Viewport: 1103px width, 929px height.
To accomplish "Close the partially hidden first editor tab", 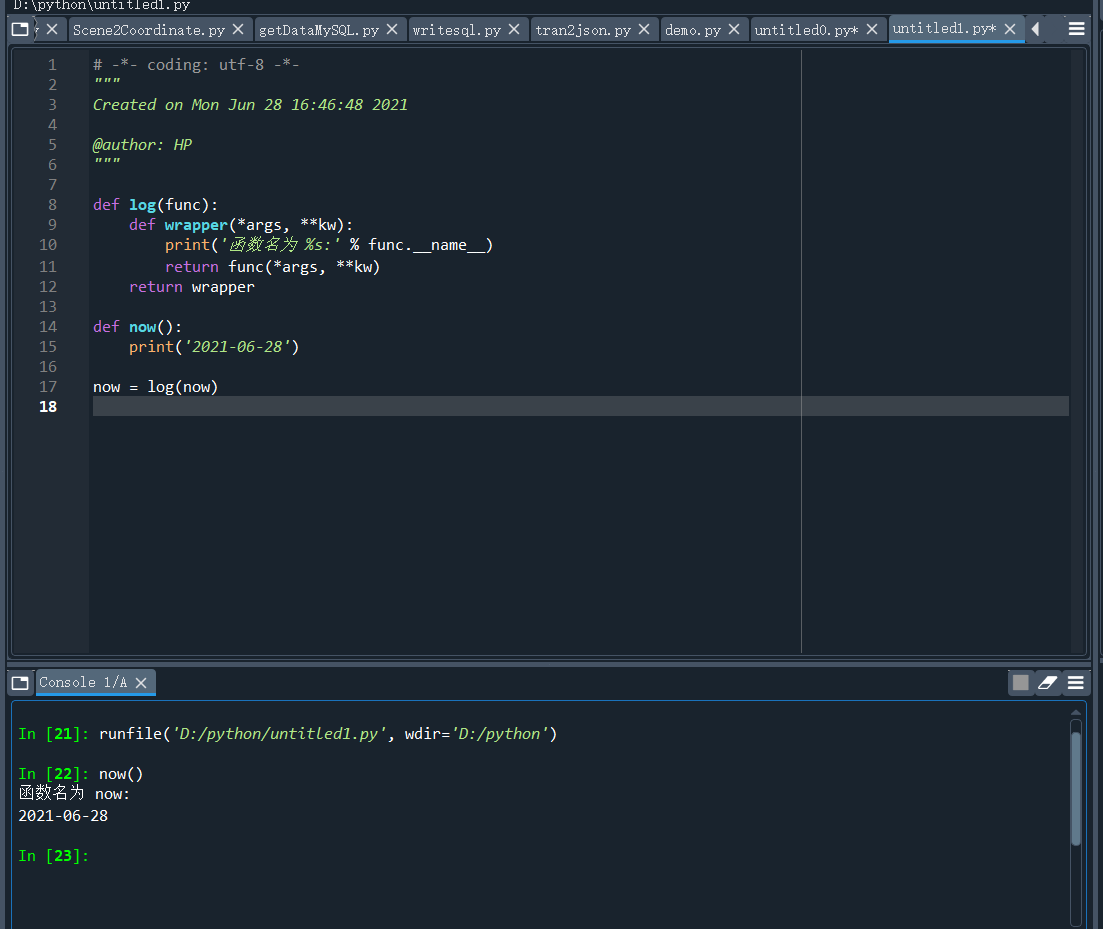I will click(52, 30).
